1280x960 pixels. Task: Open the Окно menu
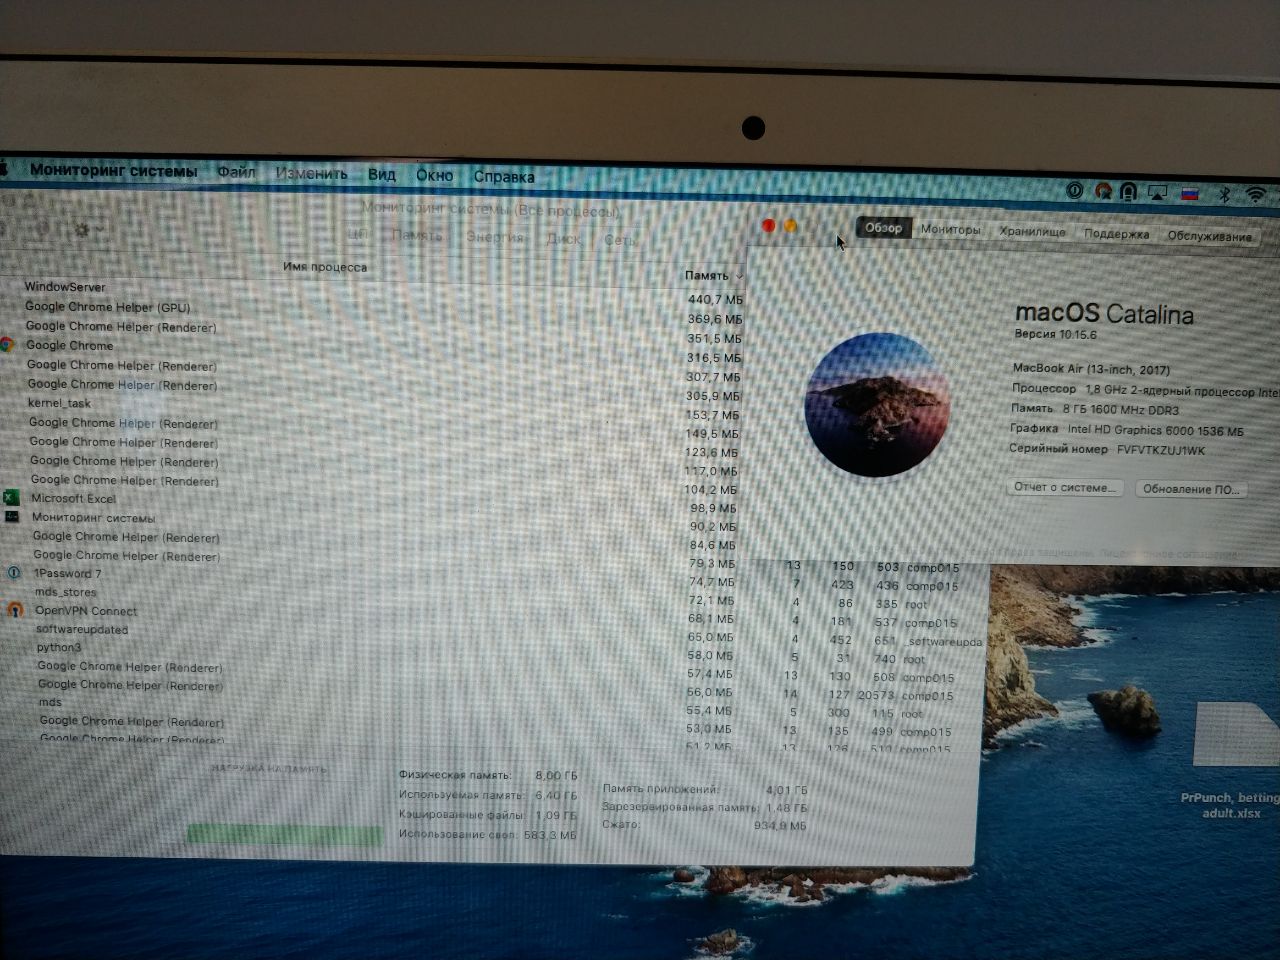[x=434, y=175]
